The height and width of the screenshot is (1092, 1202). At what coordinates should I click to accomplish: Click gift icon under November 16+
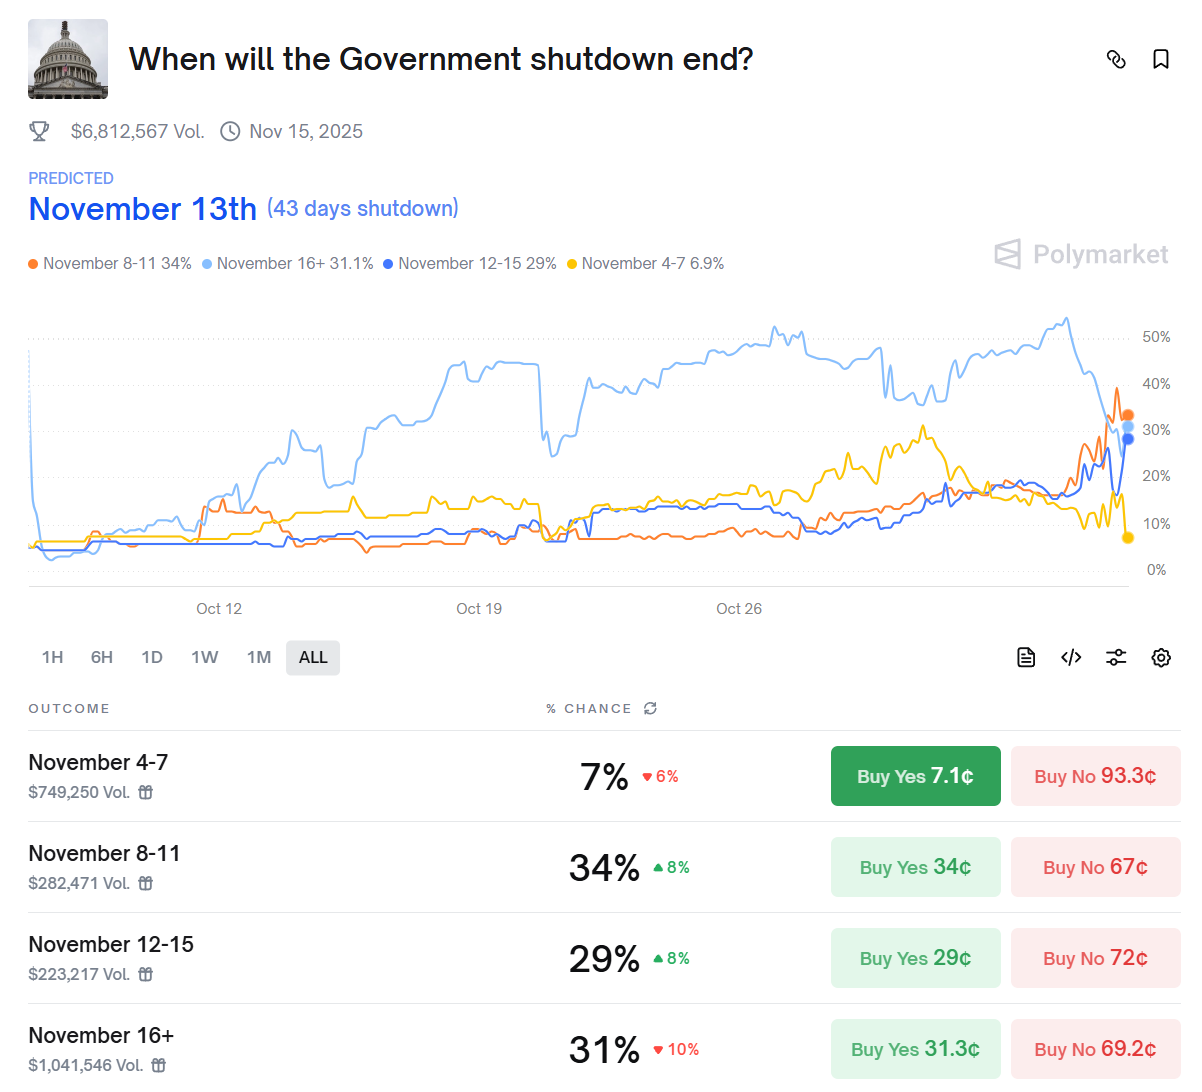(x=159, y=1065)
